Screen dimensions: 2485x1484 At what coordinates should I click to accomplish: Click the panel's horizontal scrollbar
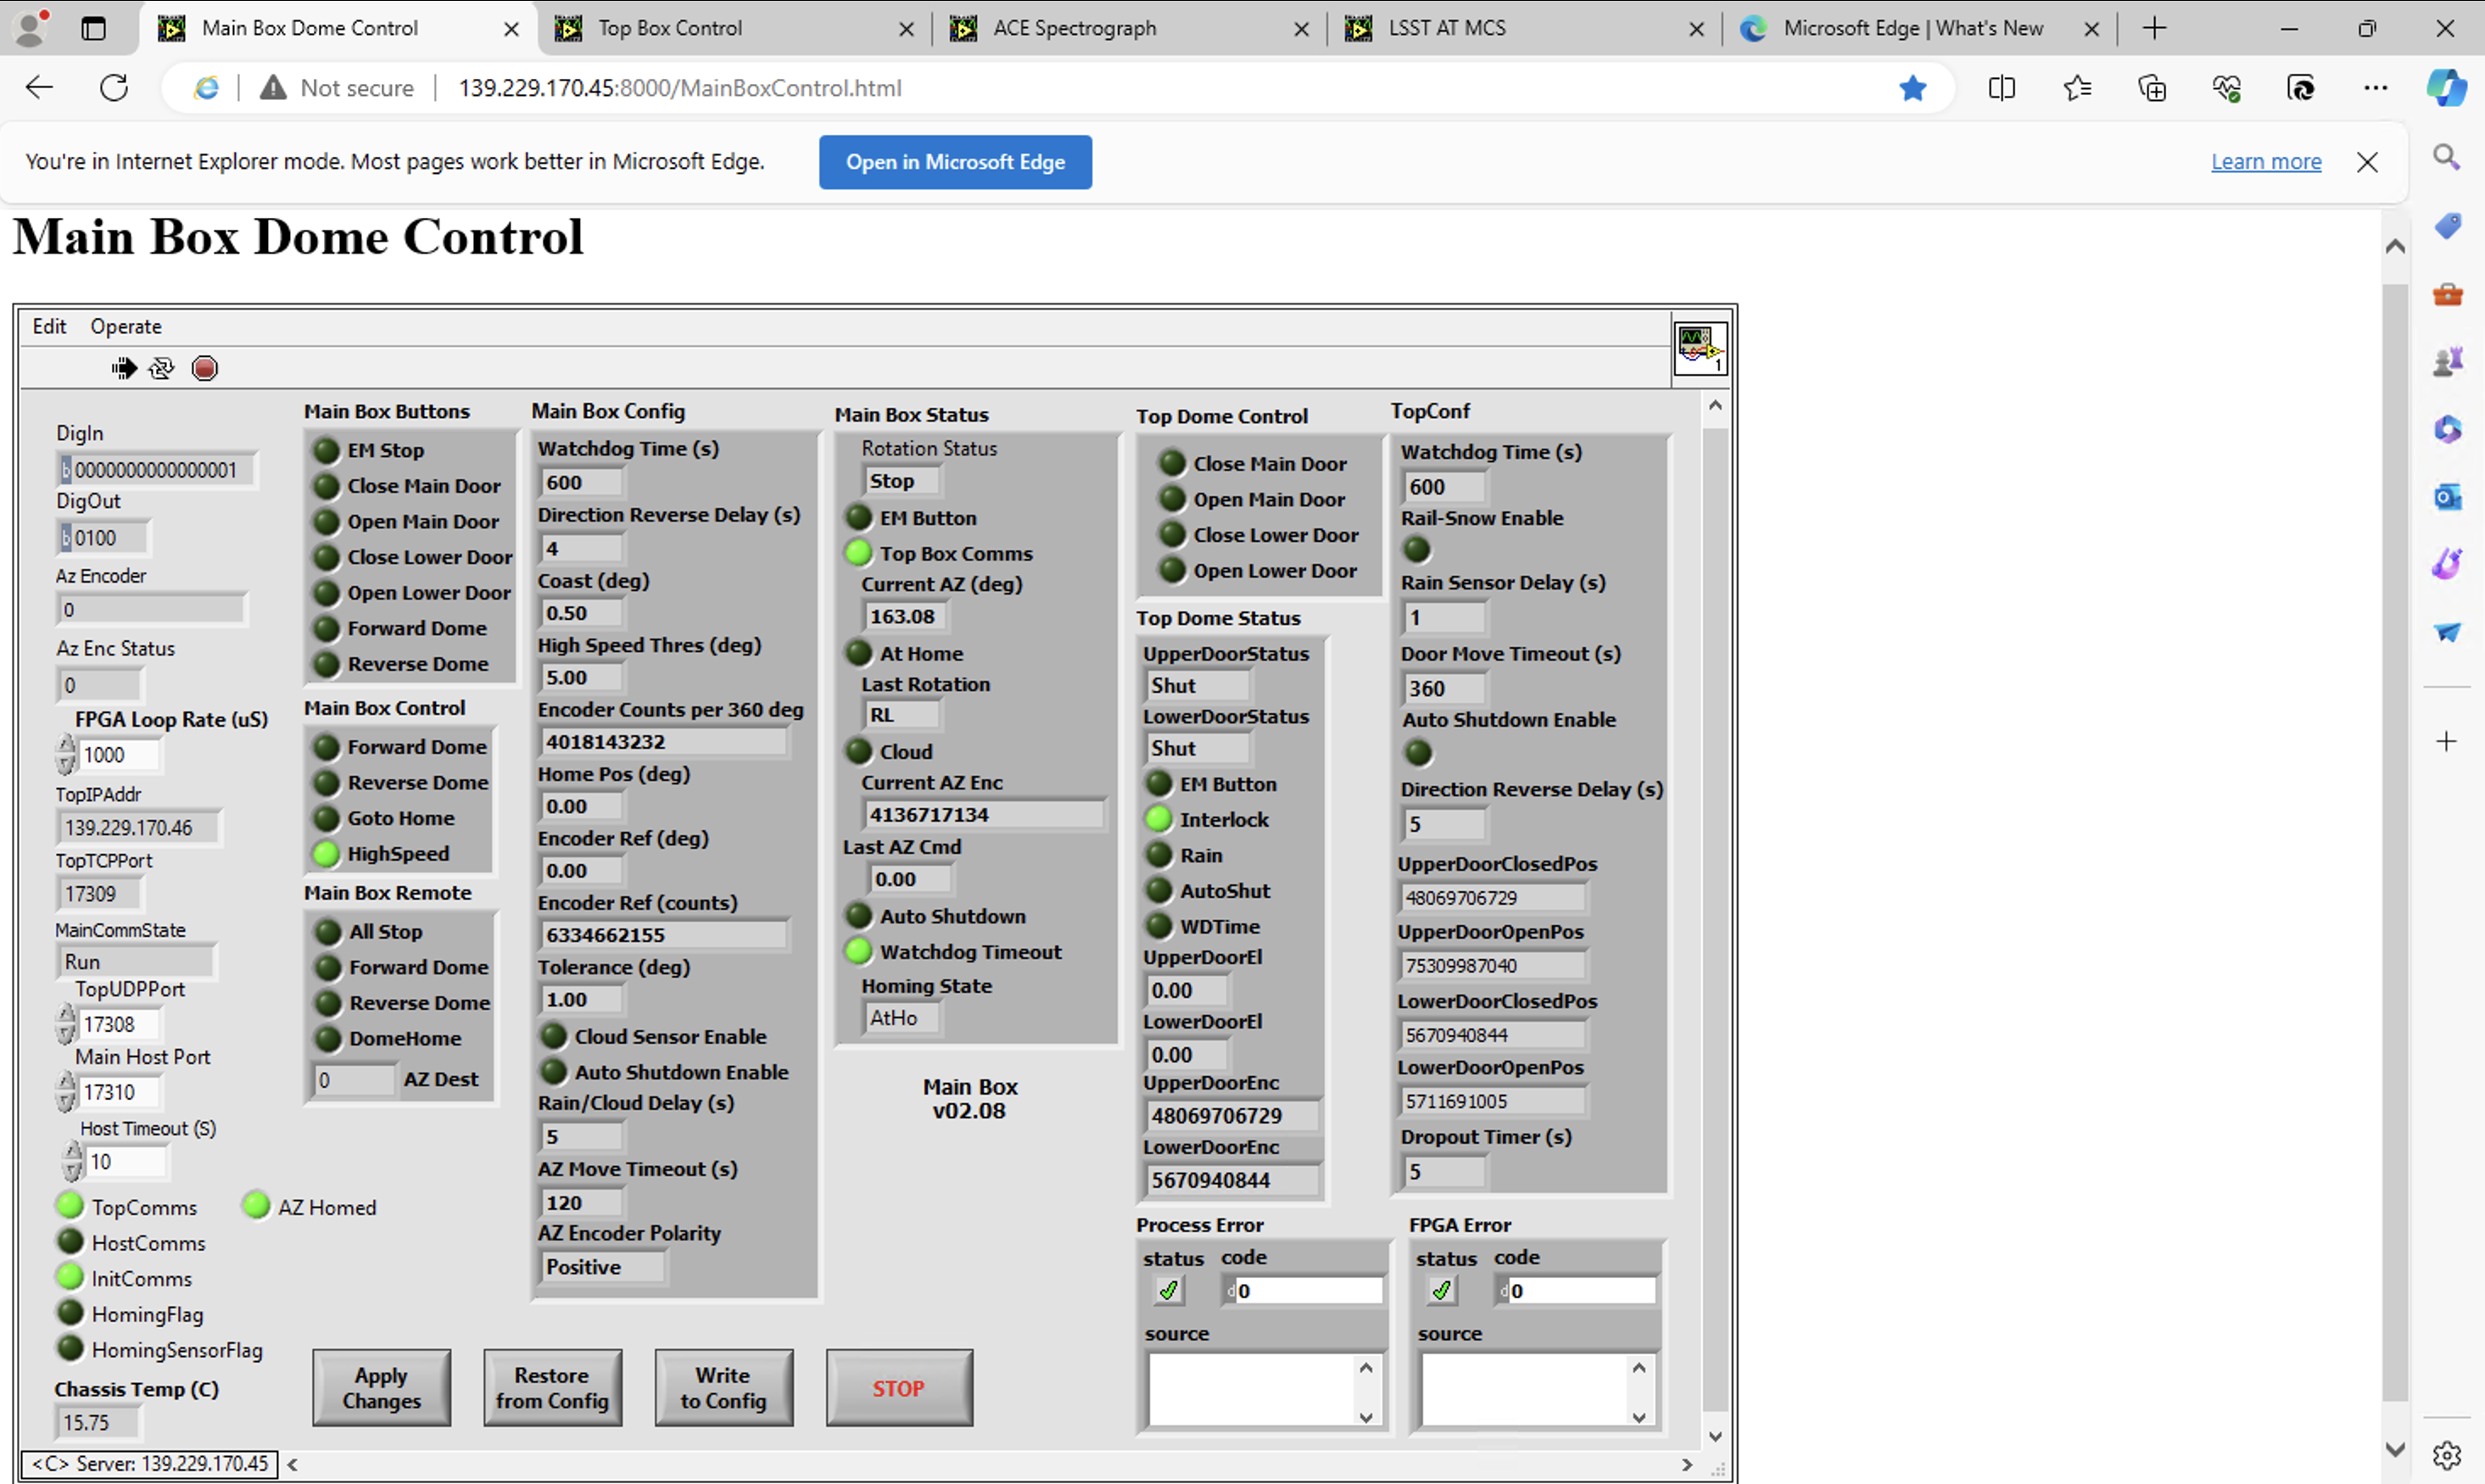pyautogui.click(x=990, y=1464)
